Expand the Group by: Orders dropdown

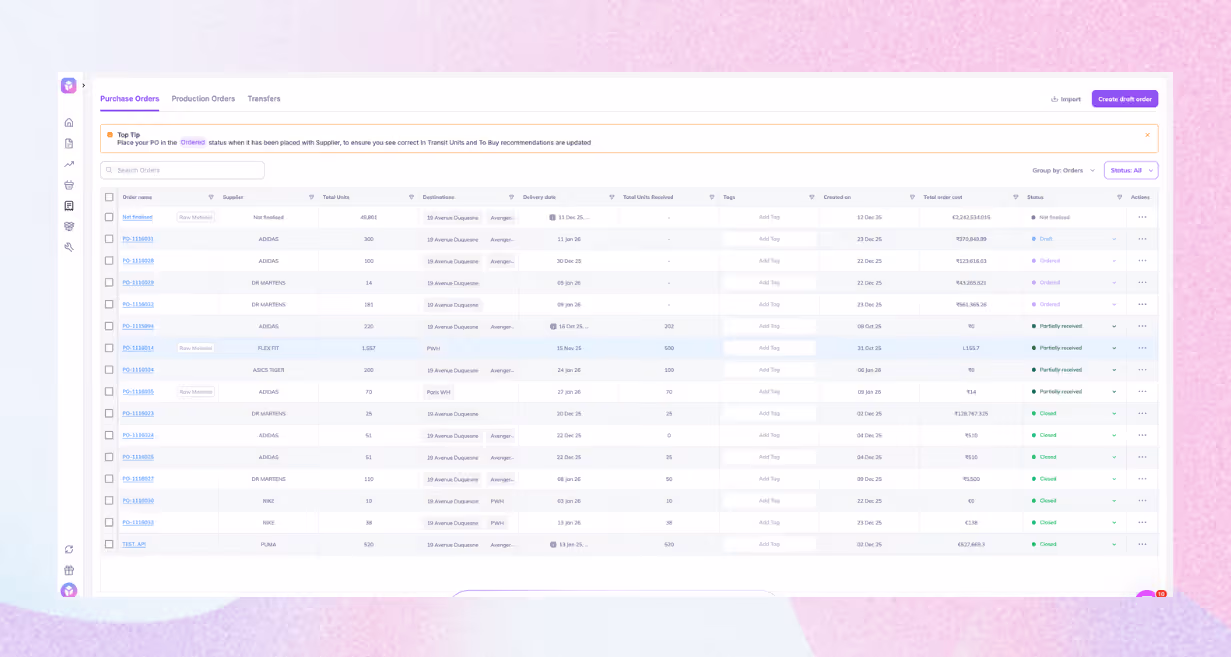pos(1063,170)
